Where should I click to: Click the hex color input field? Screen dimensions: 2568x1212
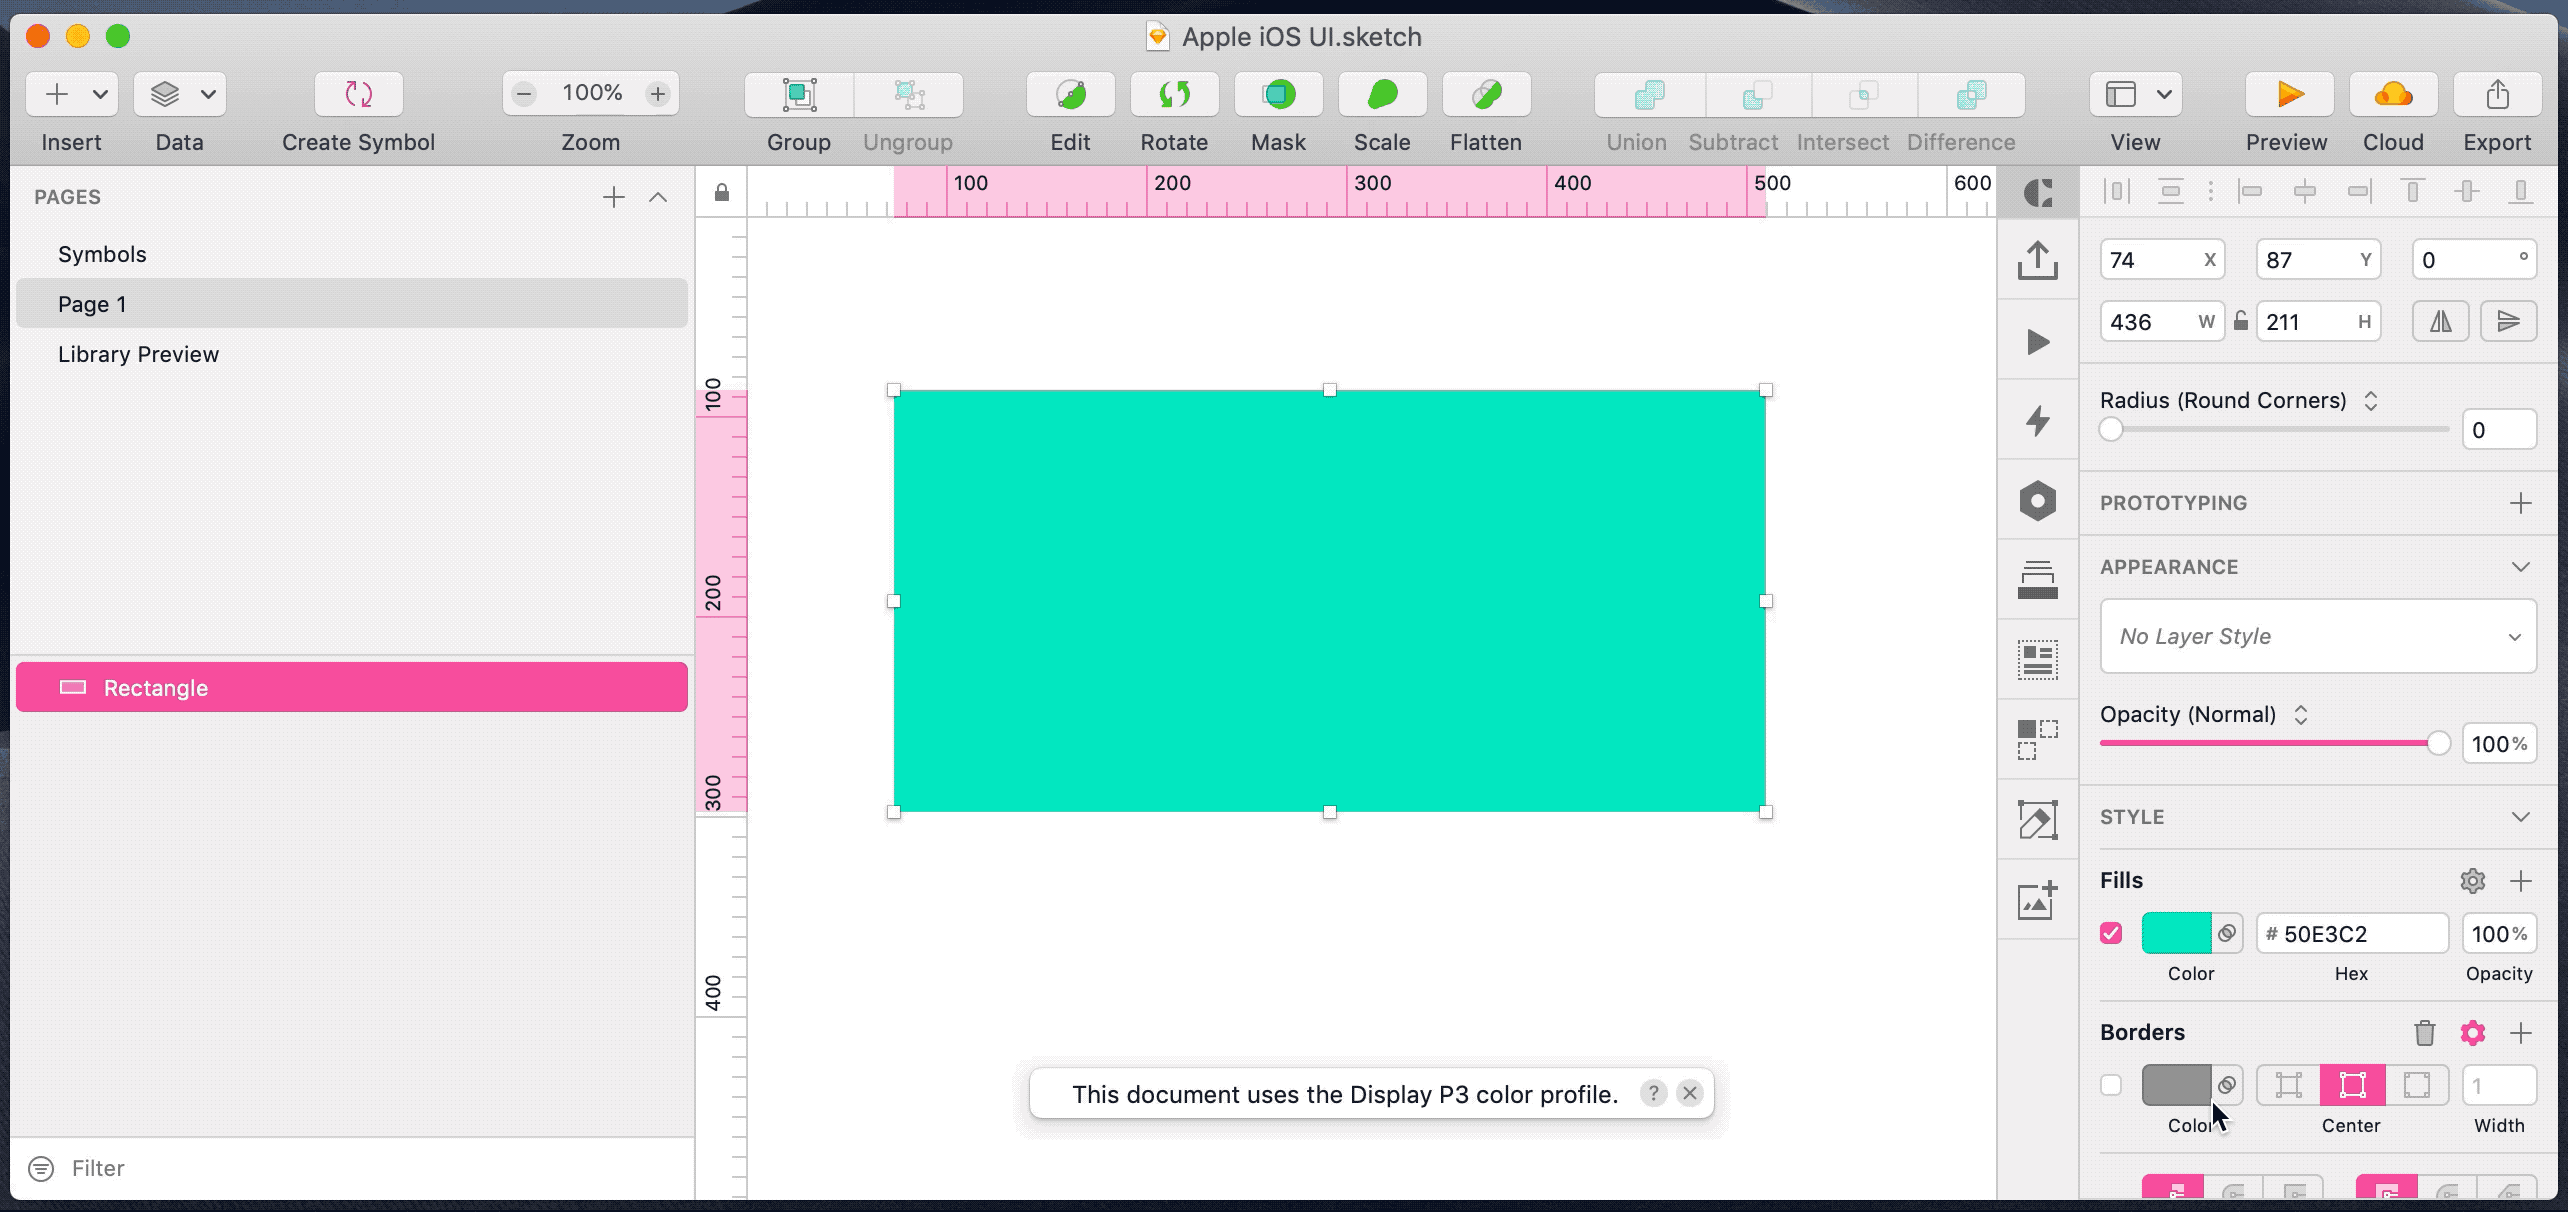point(2353,934)
